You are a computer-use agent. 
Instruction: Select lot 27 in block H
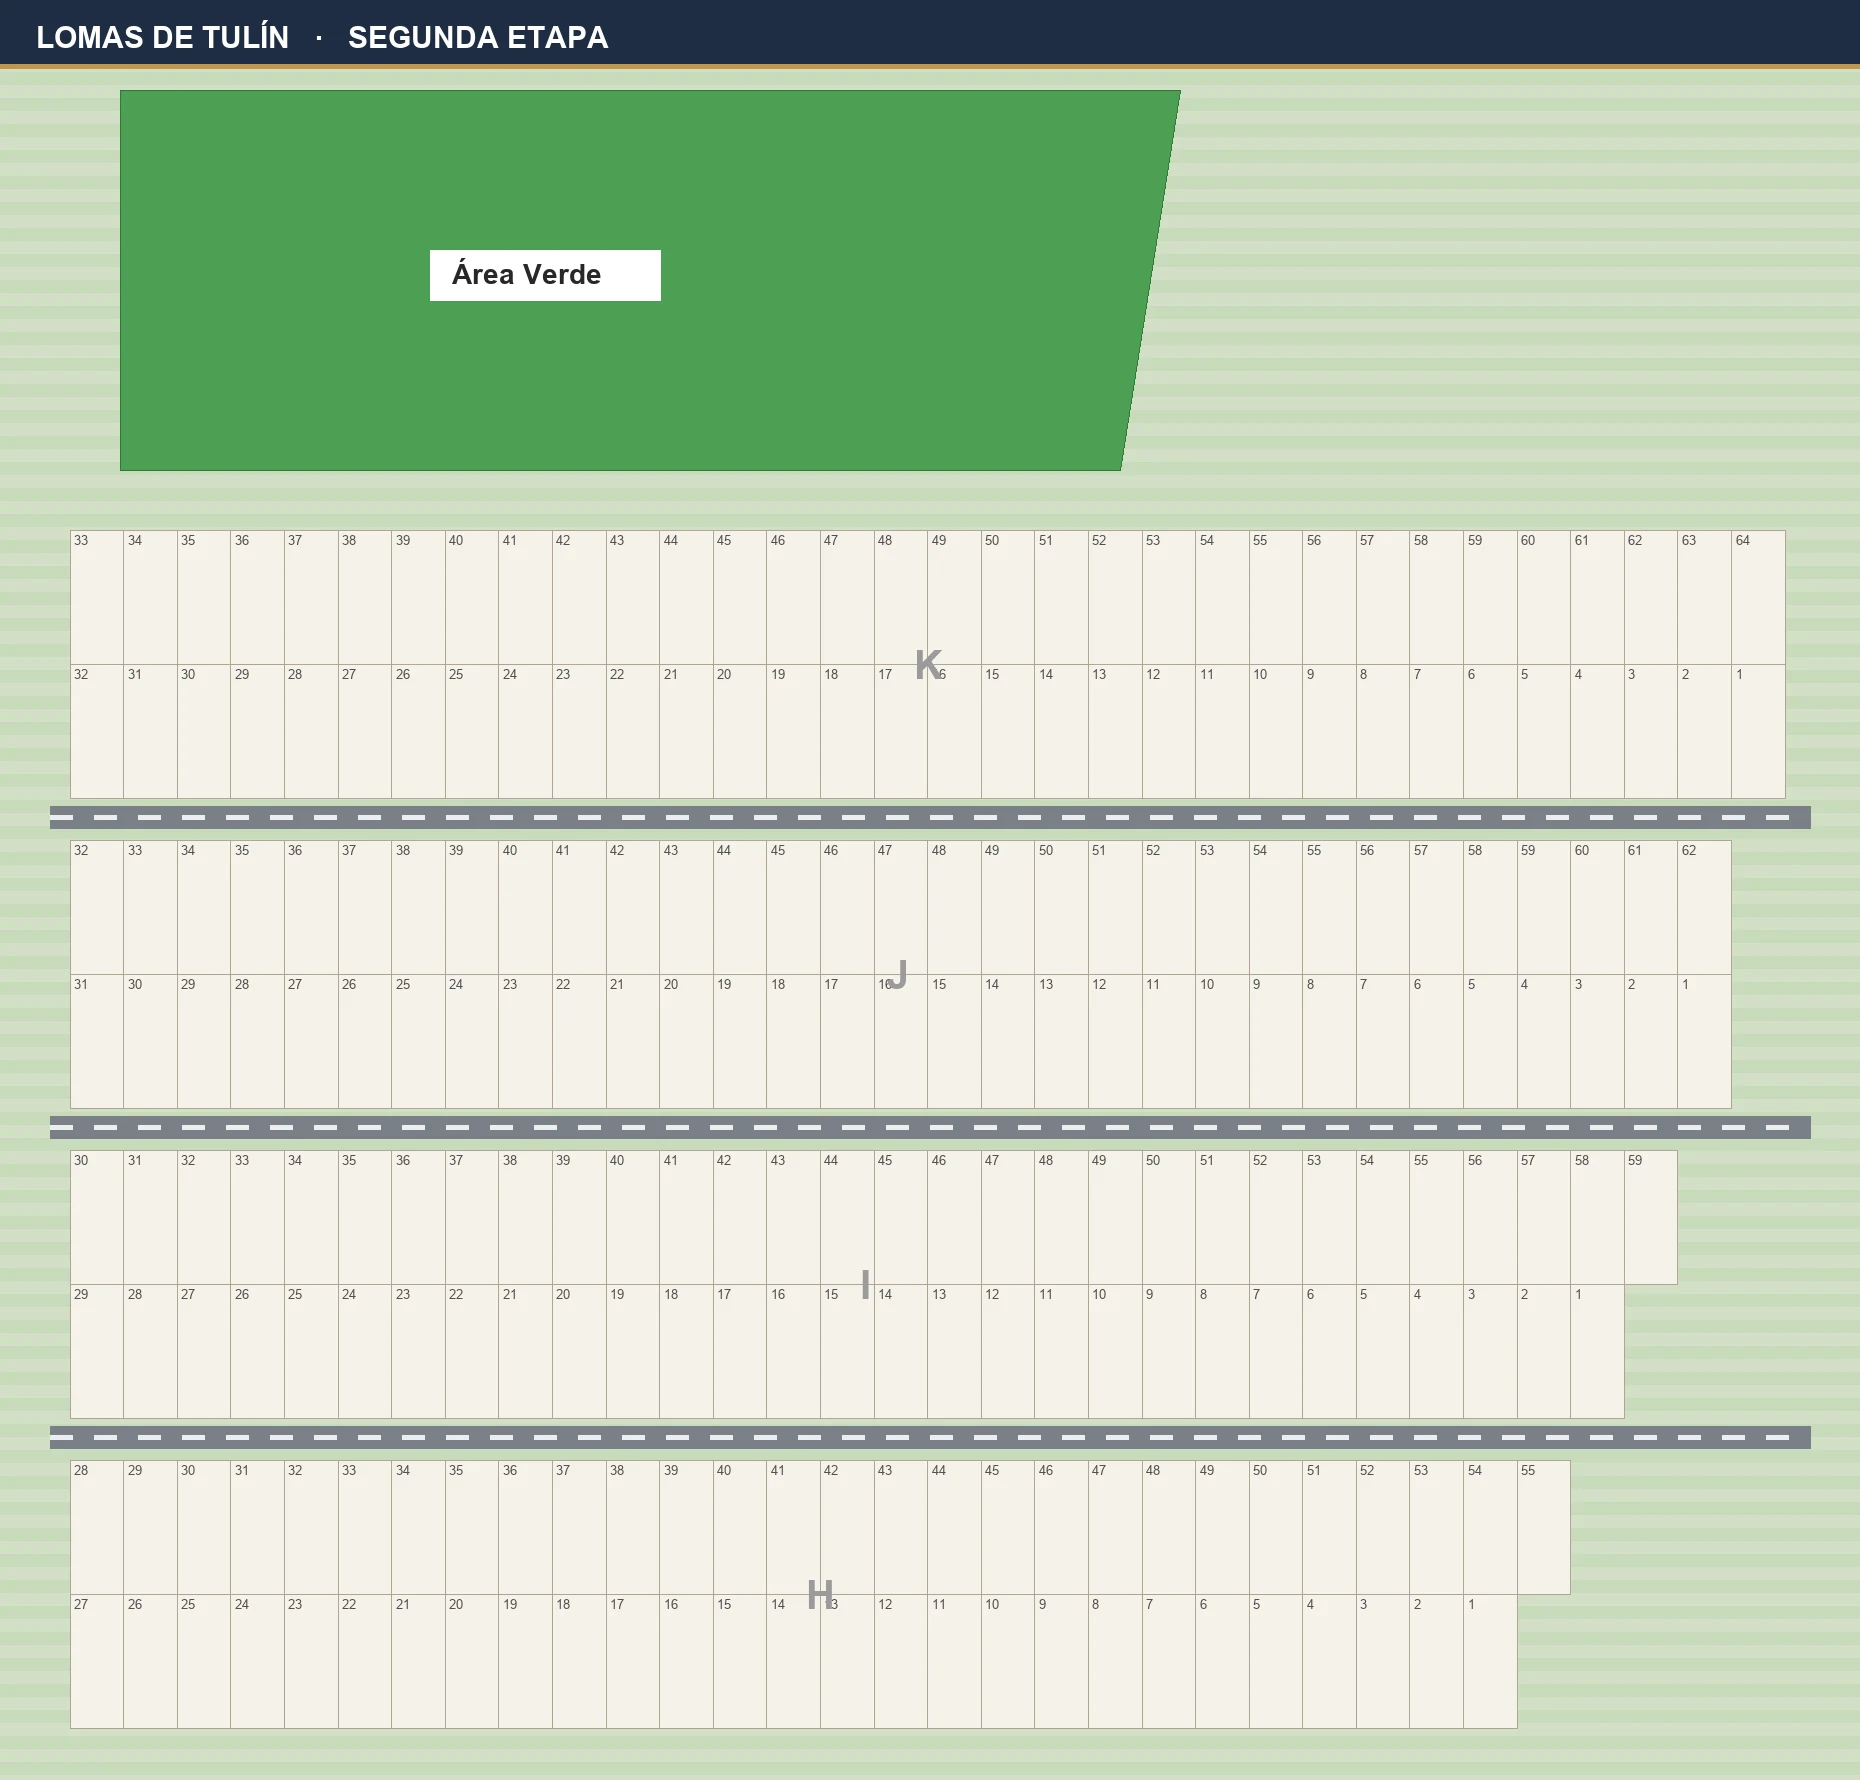(97, 1661)
